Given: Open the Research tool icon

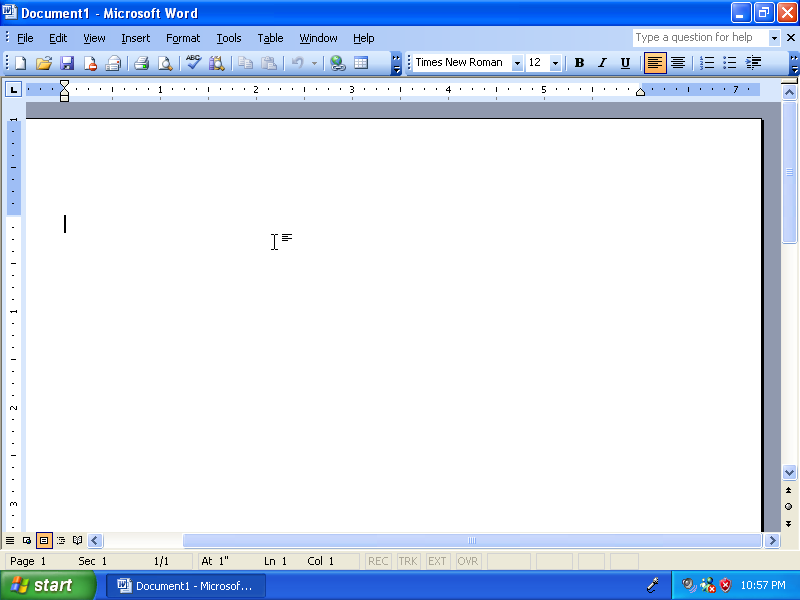Looking at the screenshot, I should pos(217,63).
